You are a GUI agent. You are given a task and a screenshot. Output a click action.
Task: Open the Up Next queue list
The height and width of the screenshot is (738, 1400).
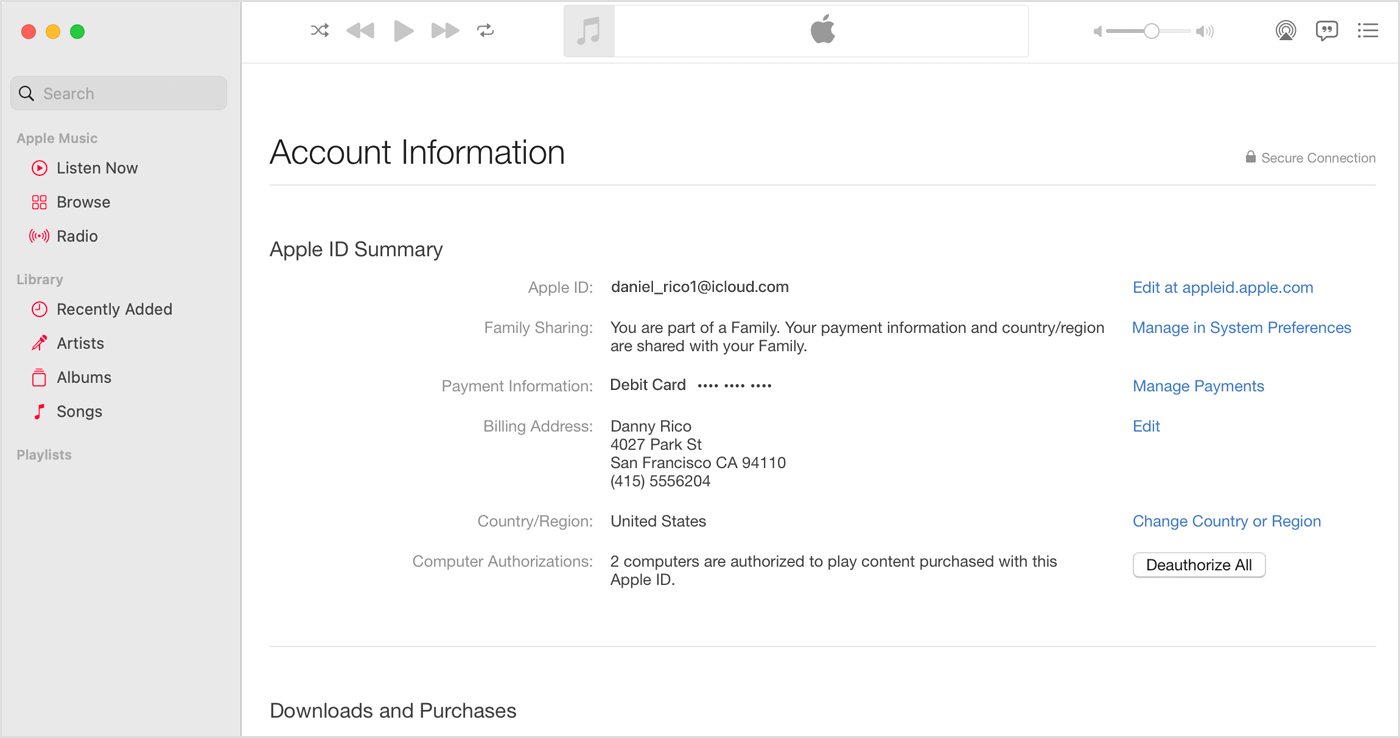coord(1368,31)
